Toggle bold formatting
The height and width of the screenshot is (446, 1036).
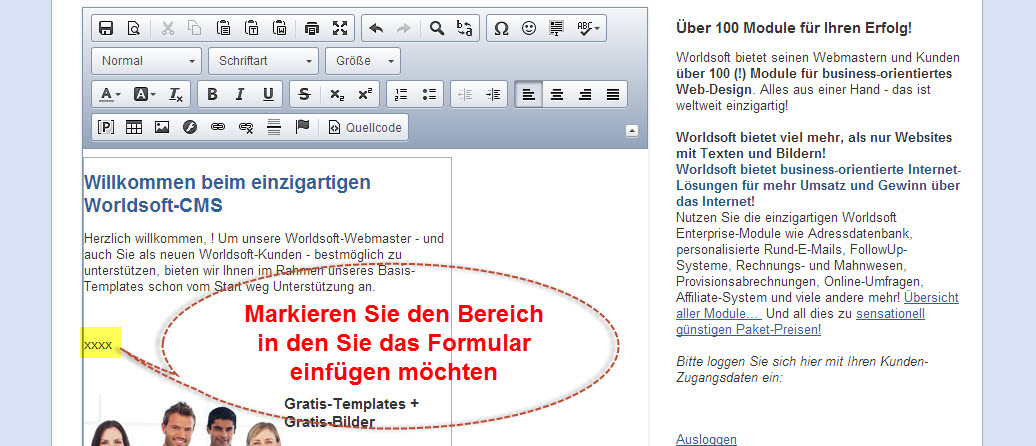click(x=212, y=94)
